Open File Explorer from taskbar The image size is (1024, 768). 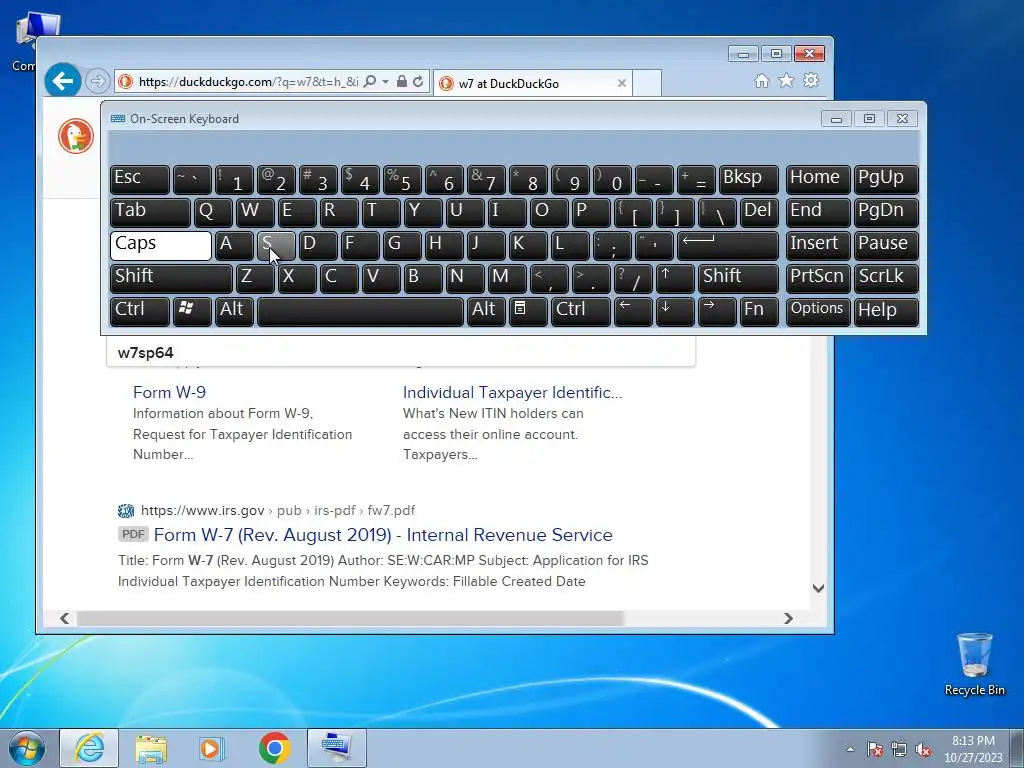coord(151,748)
